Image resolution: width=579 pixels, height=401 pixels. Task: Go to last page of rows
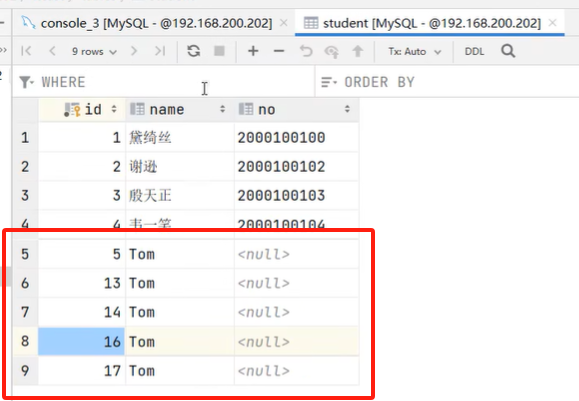tap(160, 51)
